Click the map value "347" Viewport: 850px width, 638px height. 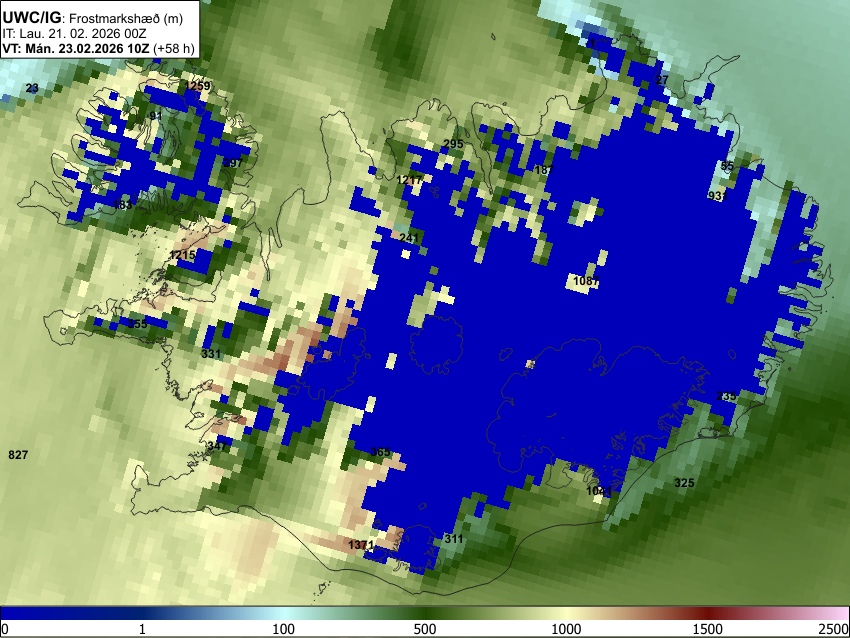pyautogui.click(x=217, y=446)
